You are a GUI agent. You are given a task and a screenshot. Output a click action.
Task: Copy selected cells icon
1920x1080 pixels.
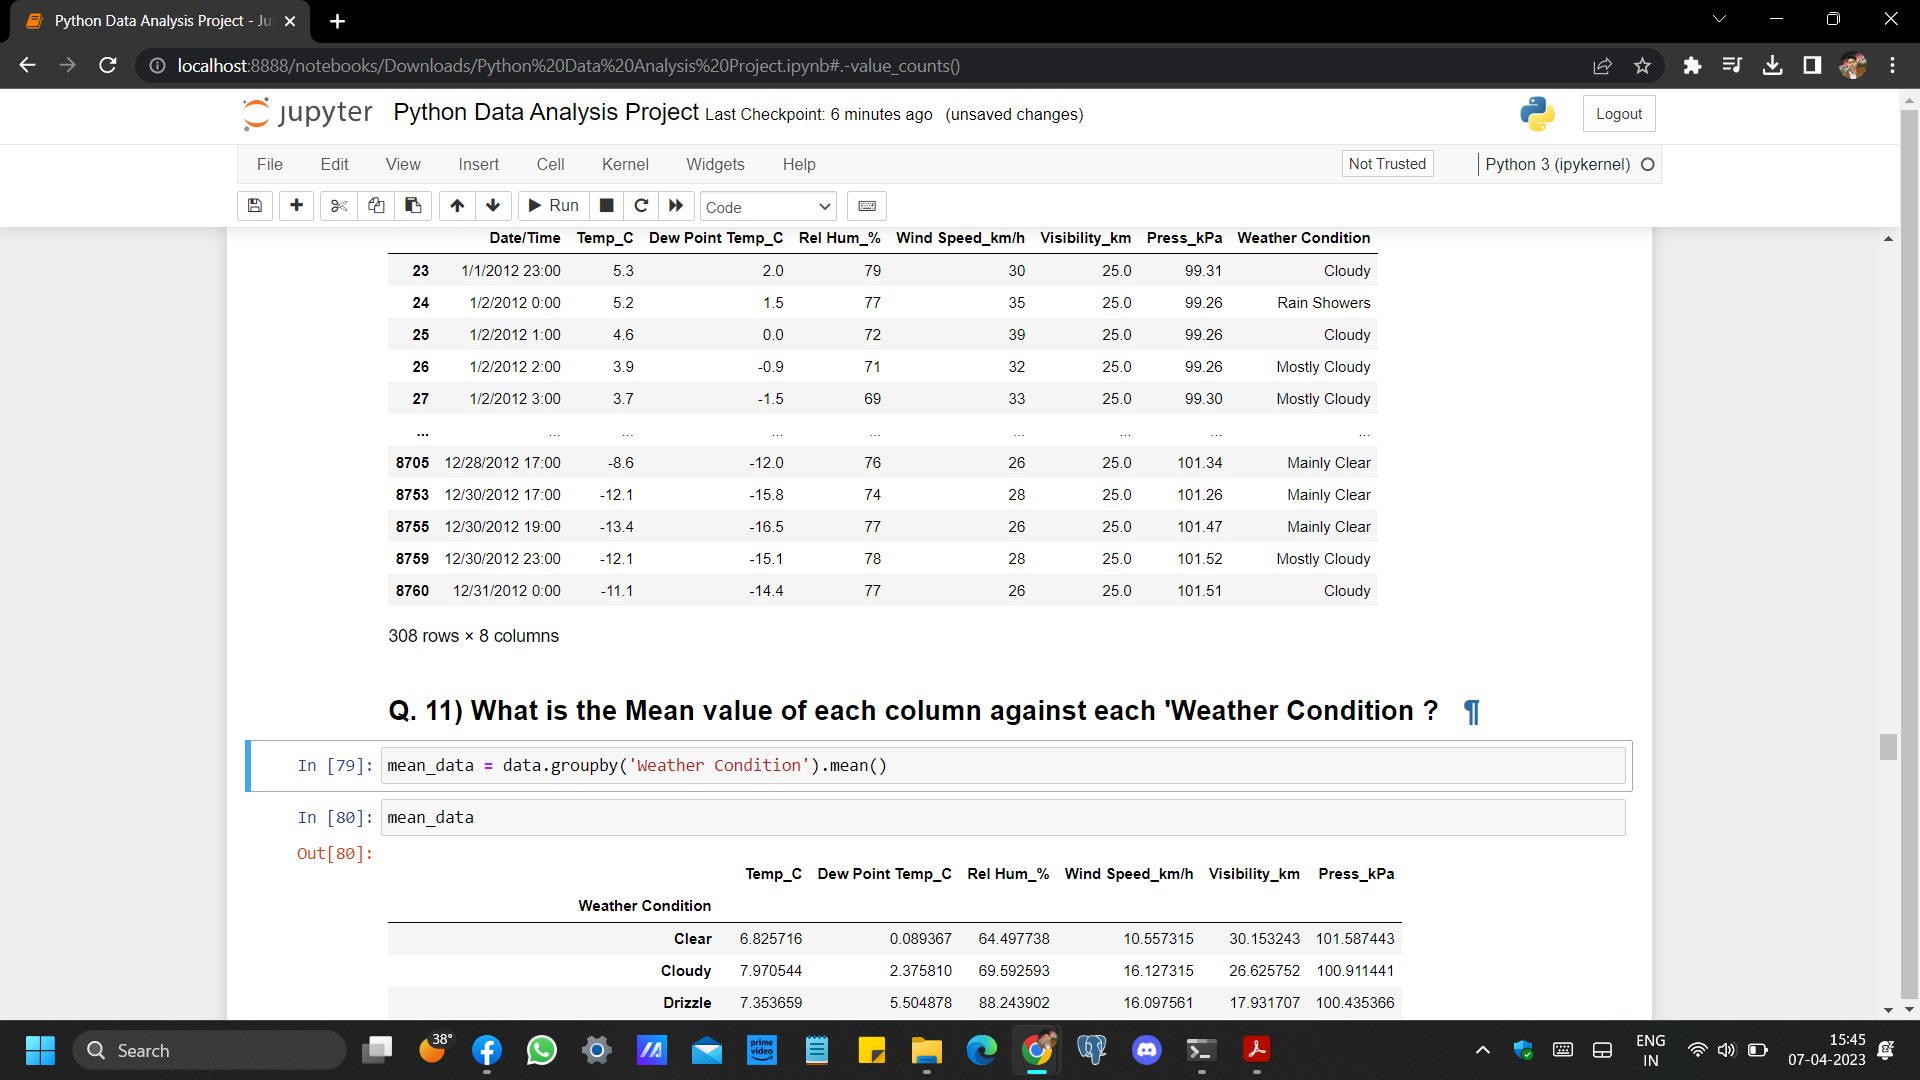tap(376, 206)
